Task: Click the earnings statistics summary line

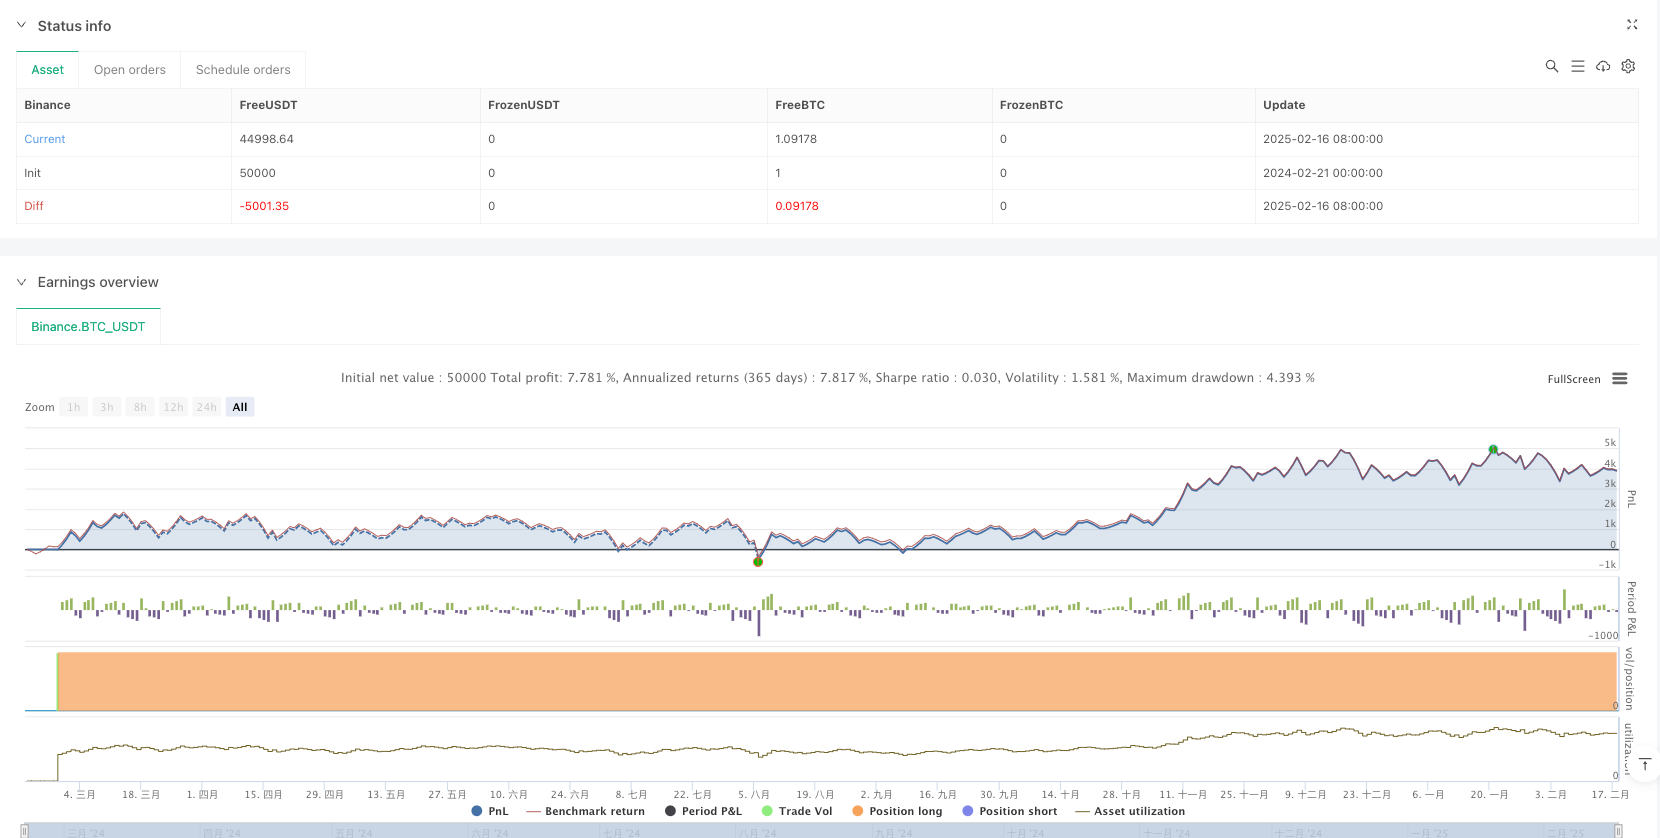Action: pyautogui.click(x=828, y=378)
